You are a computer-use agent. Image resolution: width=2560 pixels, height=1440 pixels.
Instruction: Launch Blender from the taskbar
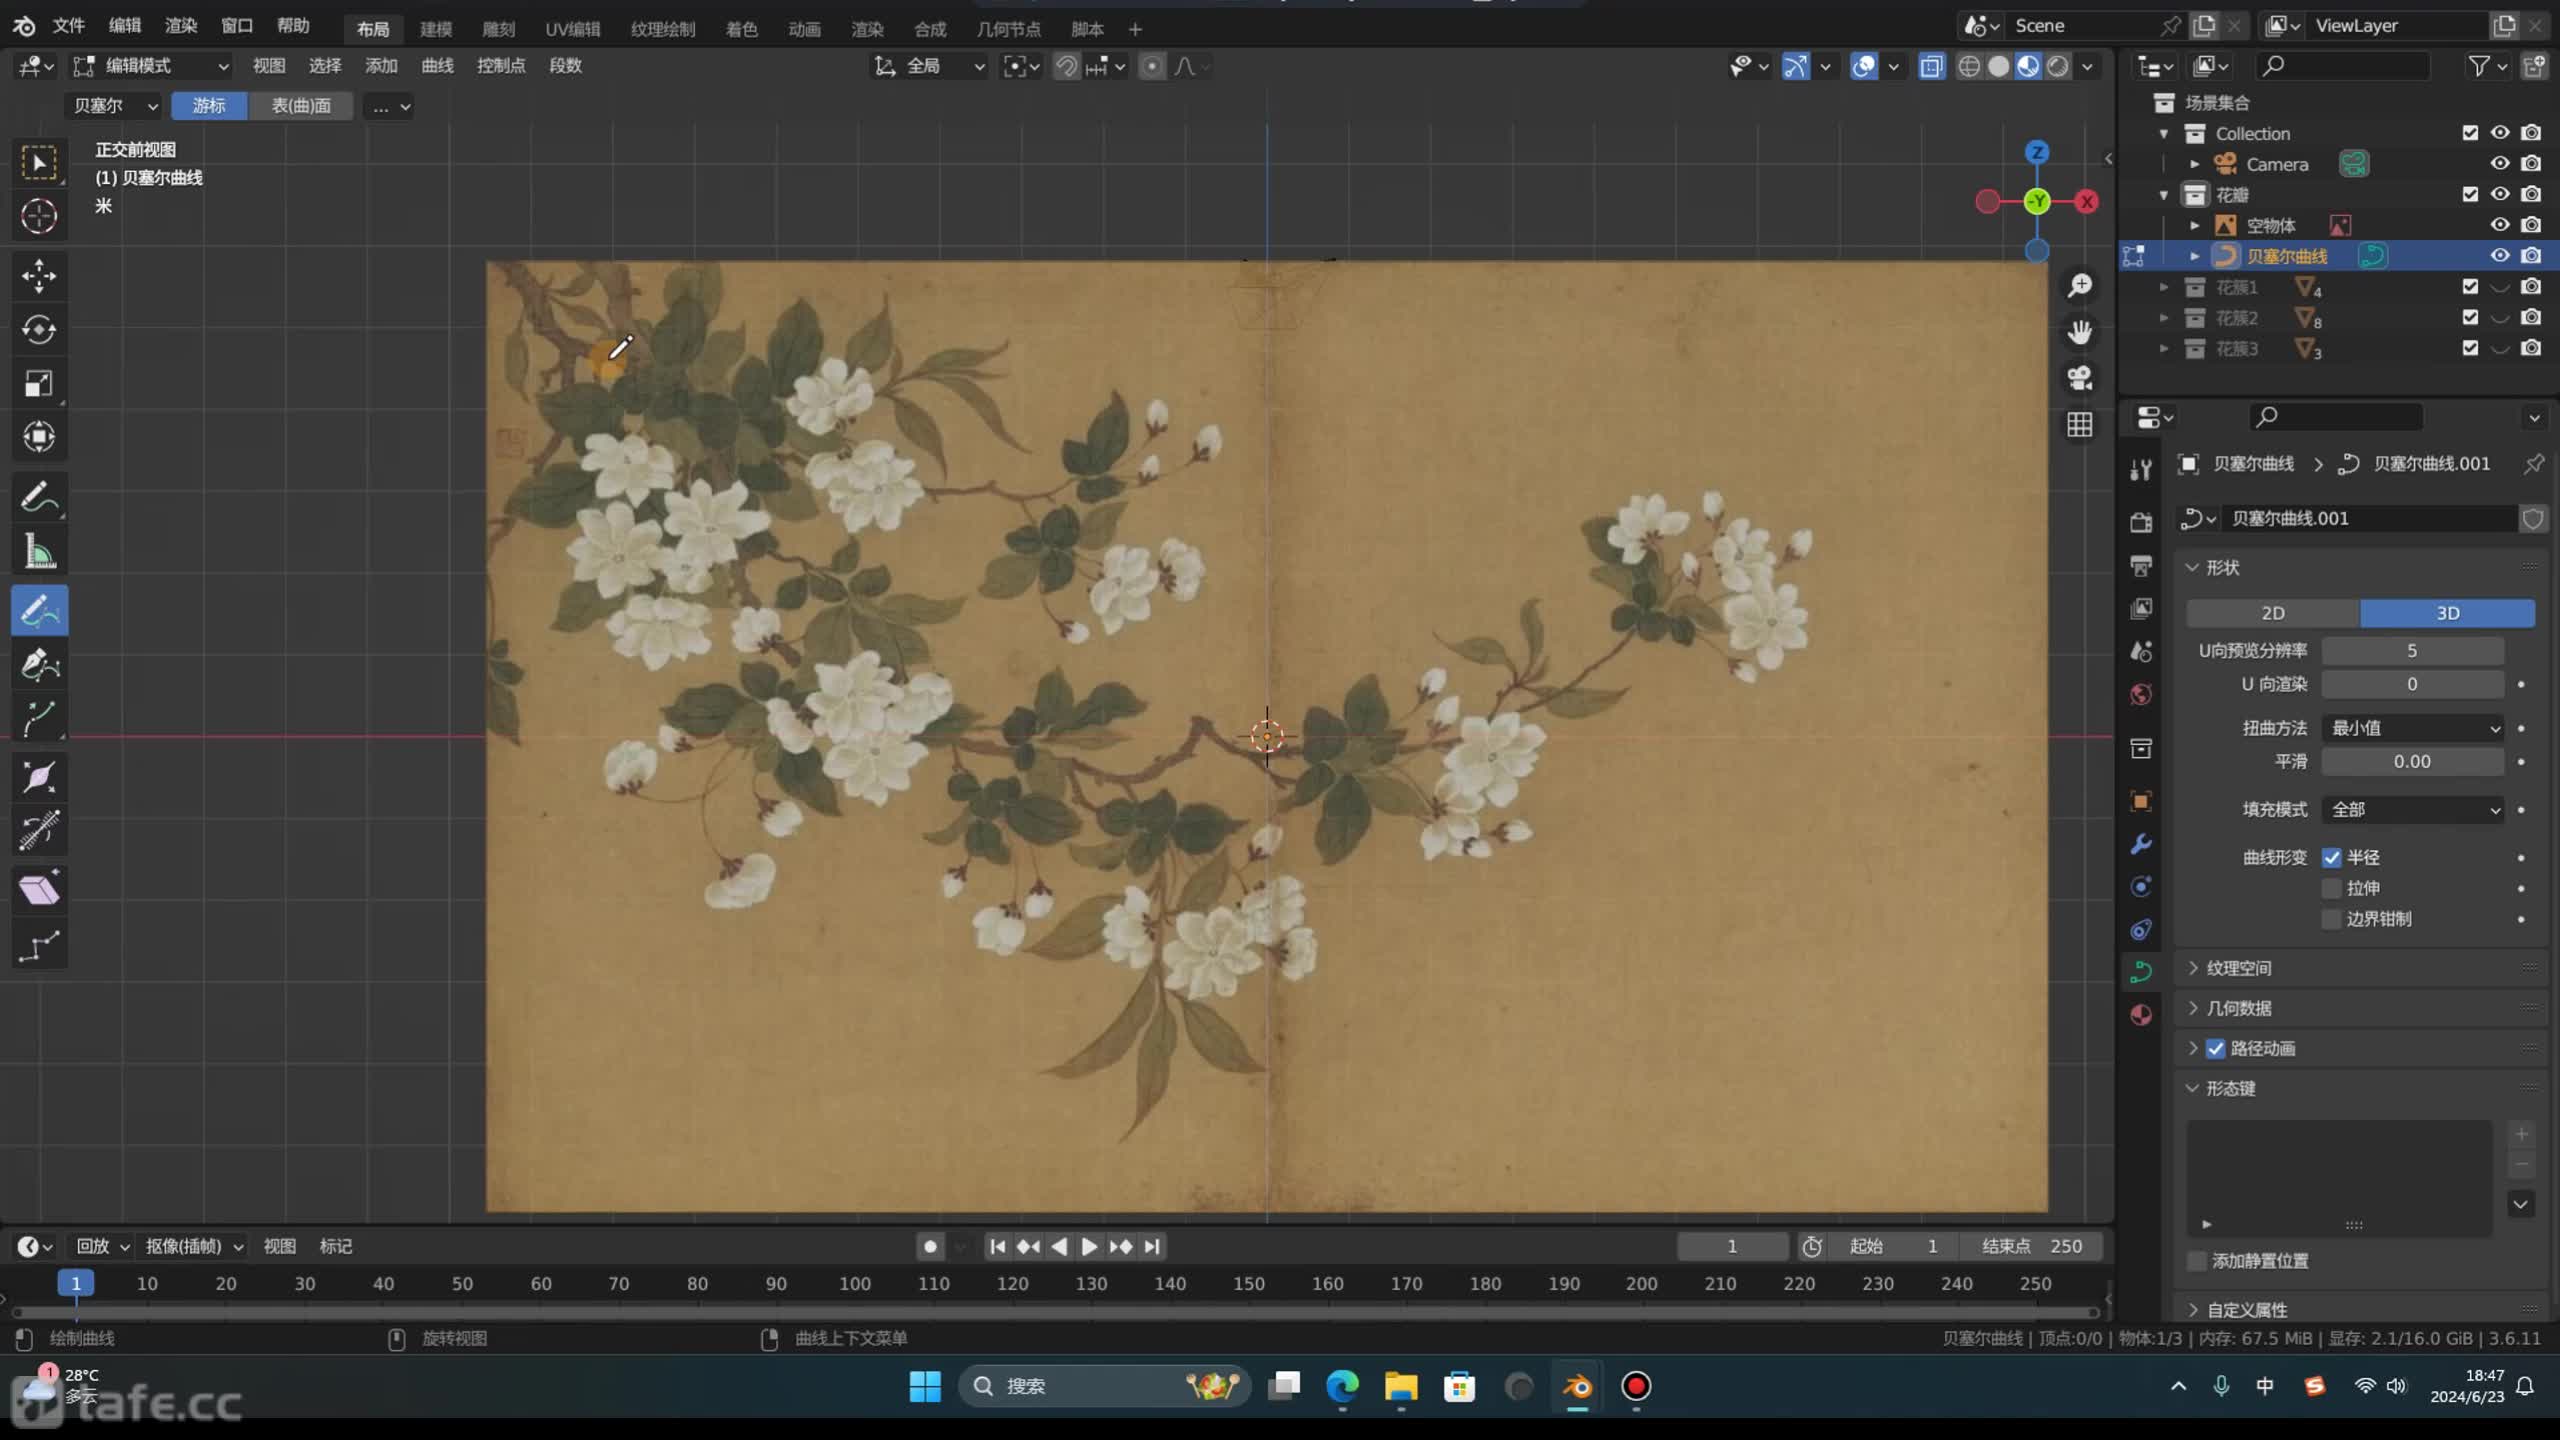[1578, 1387]
